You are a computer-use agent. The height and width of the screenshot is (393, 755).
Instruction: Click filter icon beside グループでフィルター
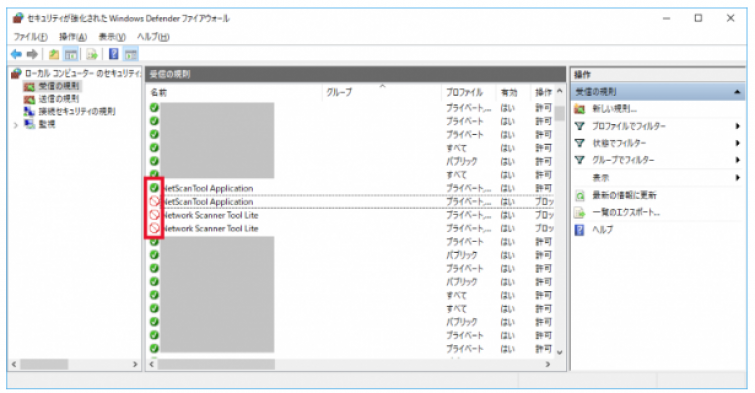(x=580, y=160)
